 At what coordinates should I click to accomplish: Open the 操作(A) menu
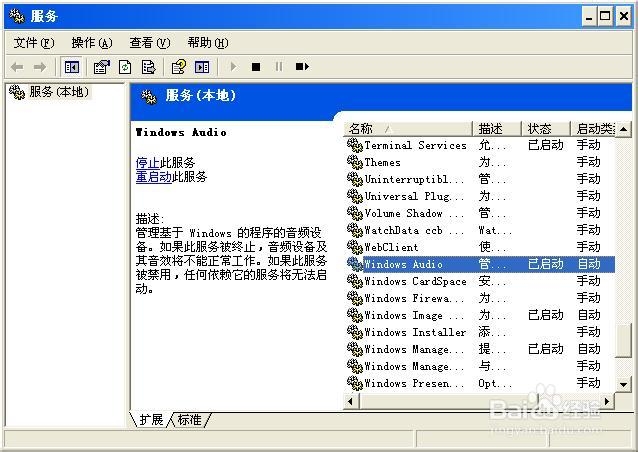[x=92, y=43]
